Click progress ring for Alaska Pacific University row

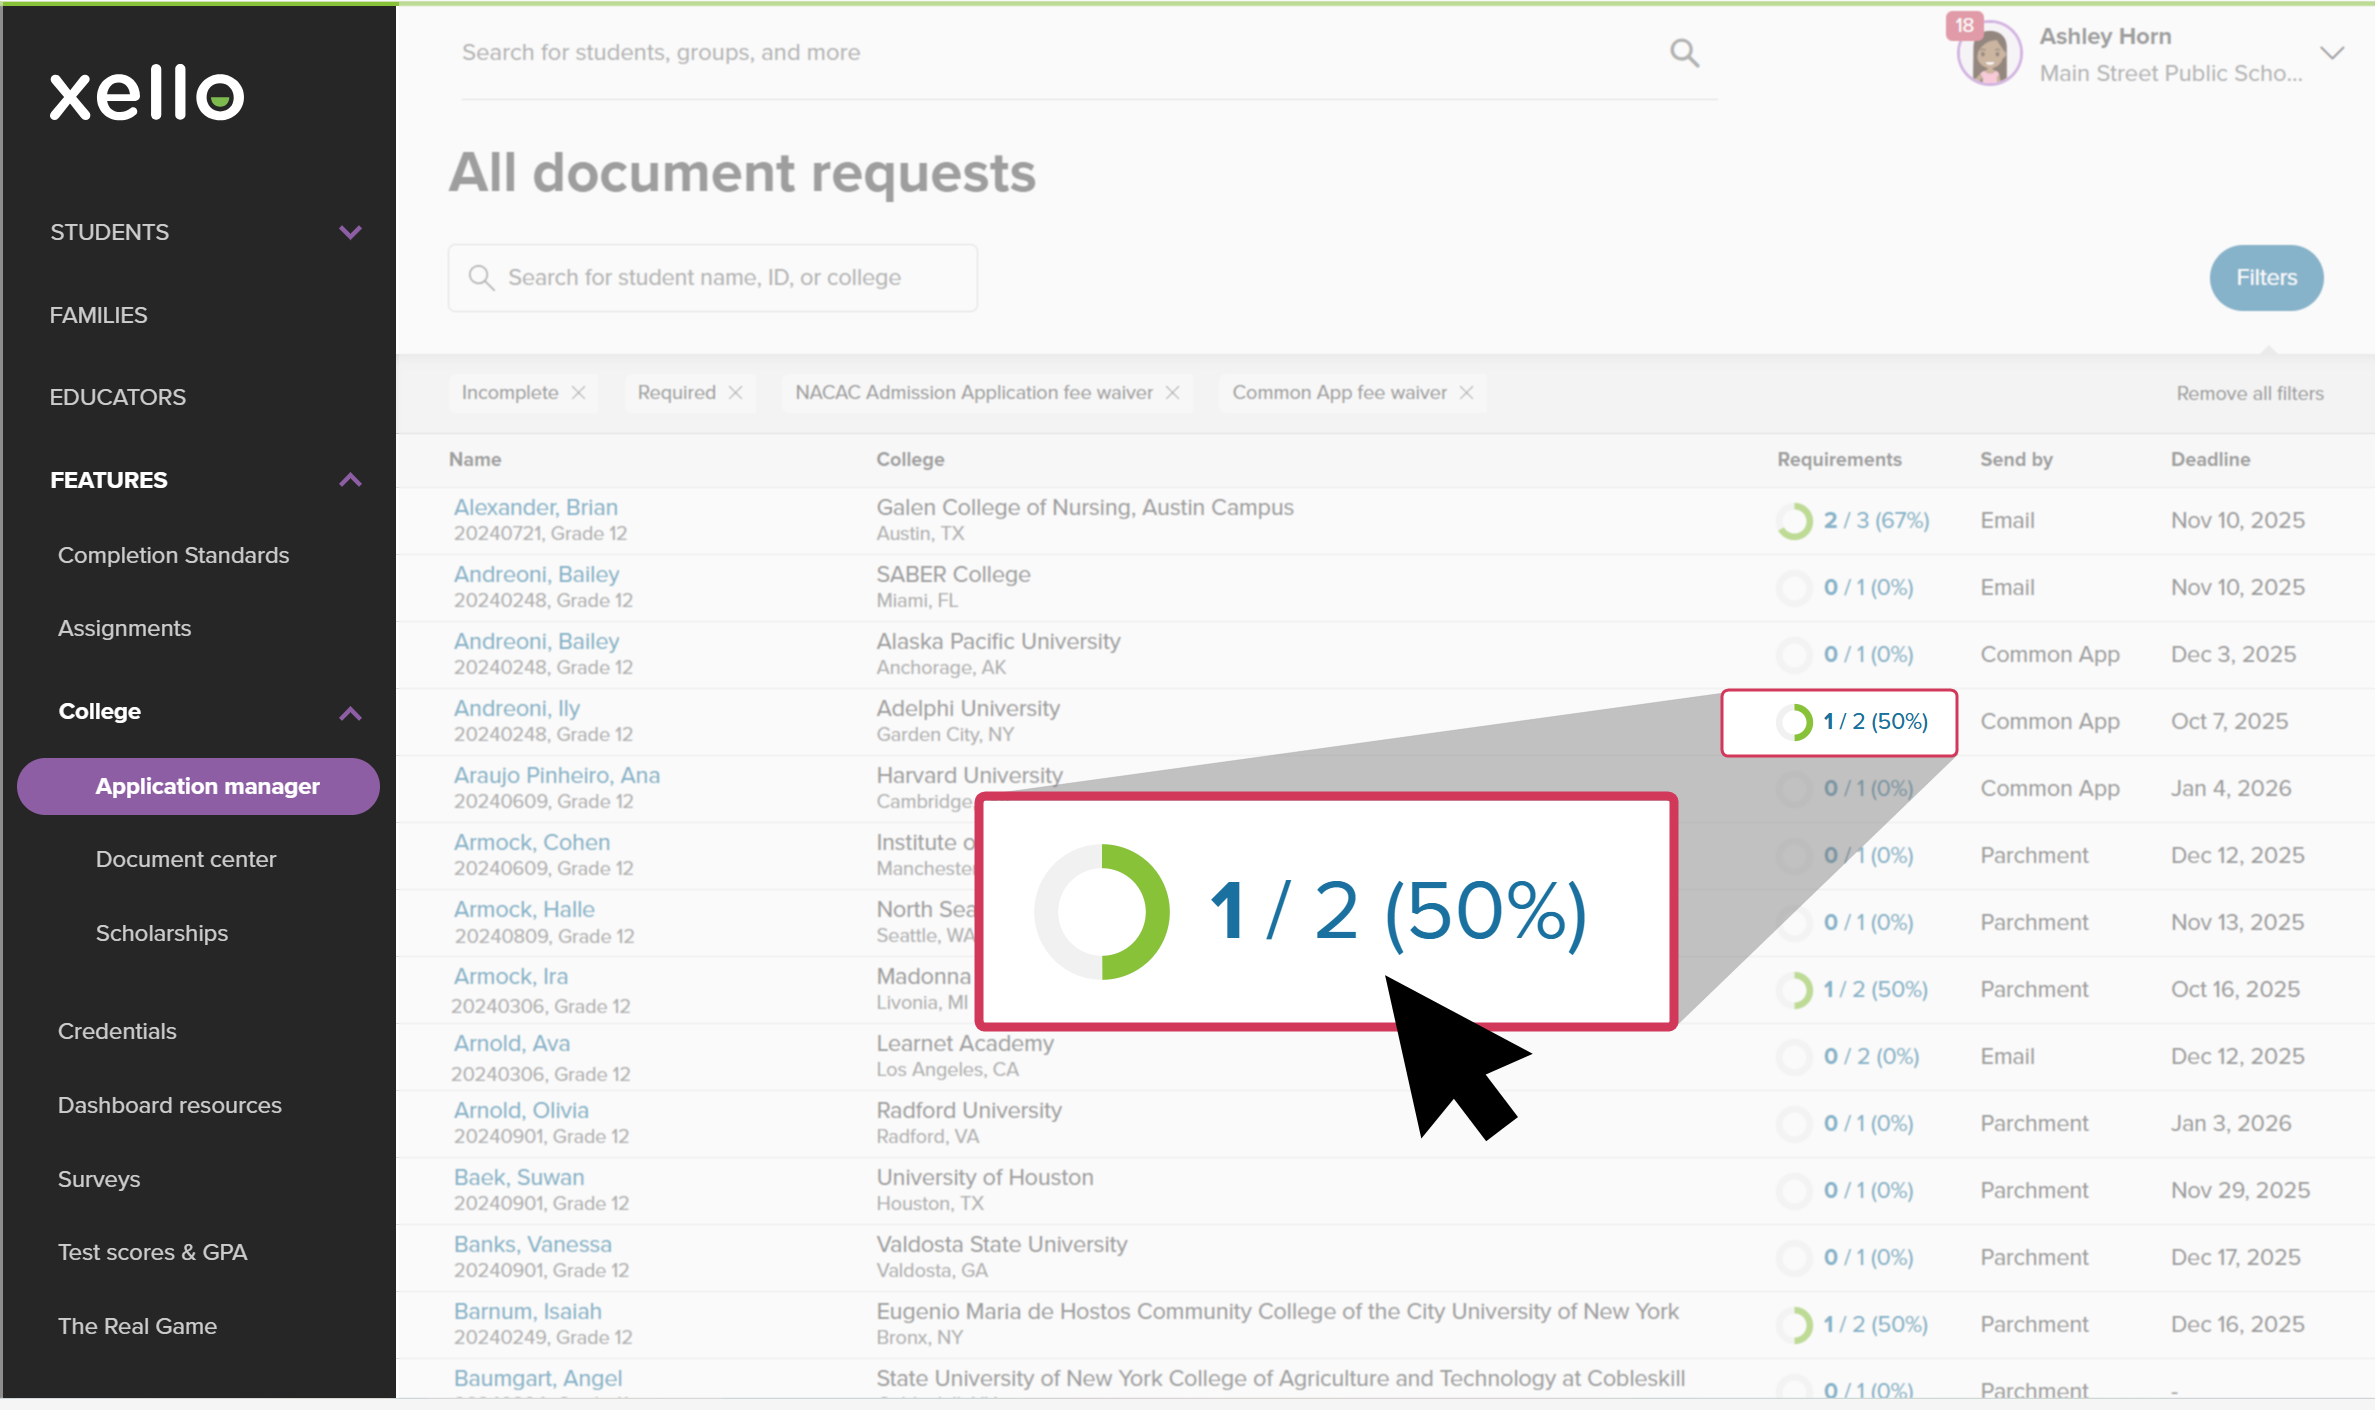[1794, 655]
